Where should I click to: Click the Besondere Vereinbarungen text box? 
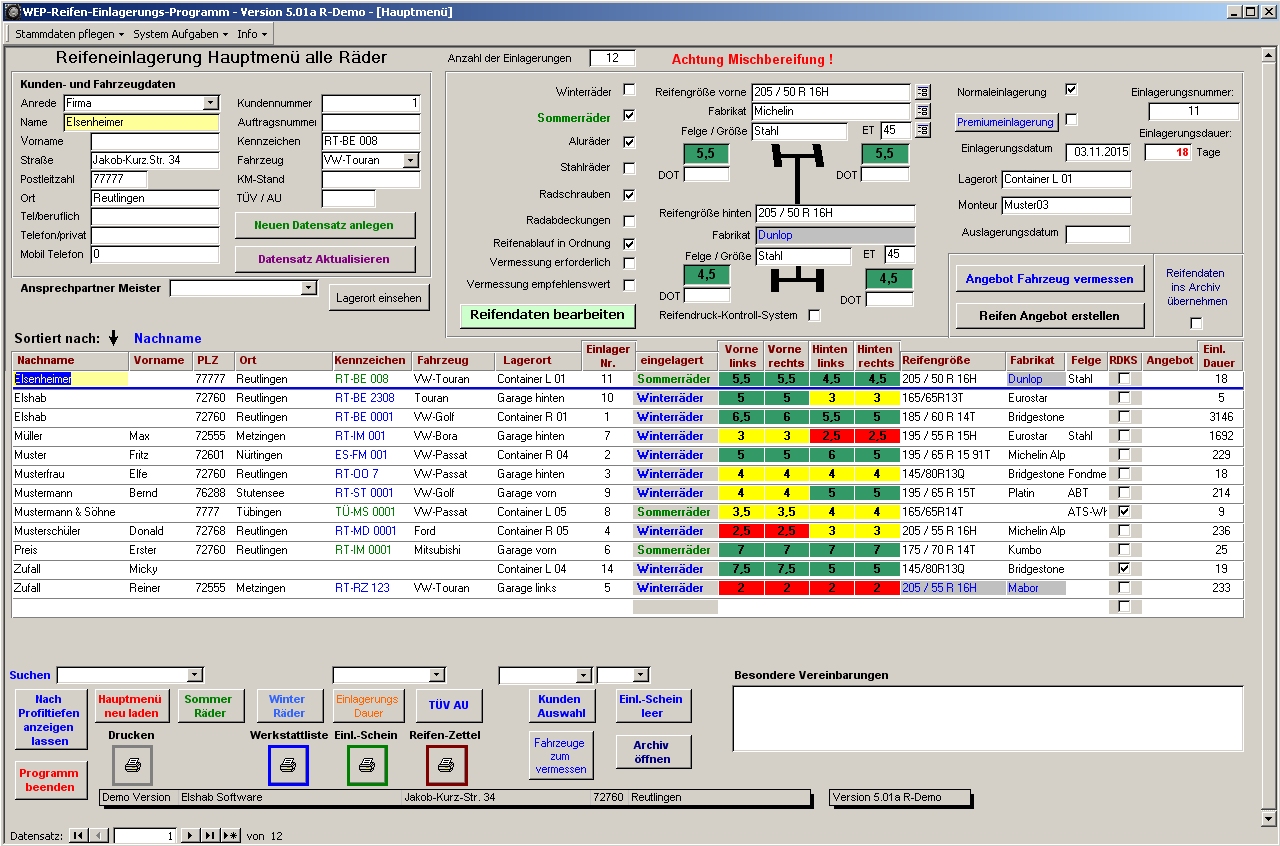pos(988,718)
